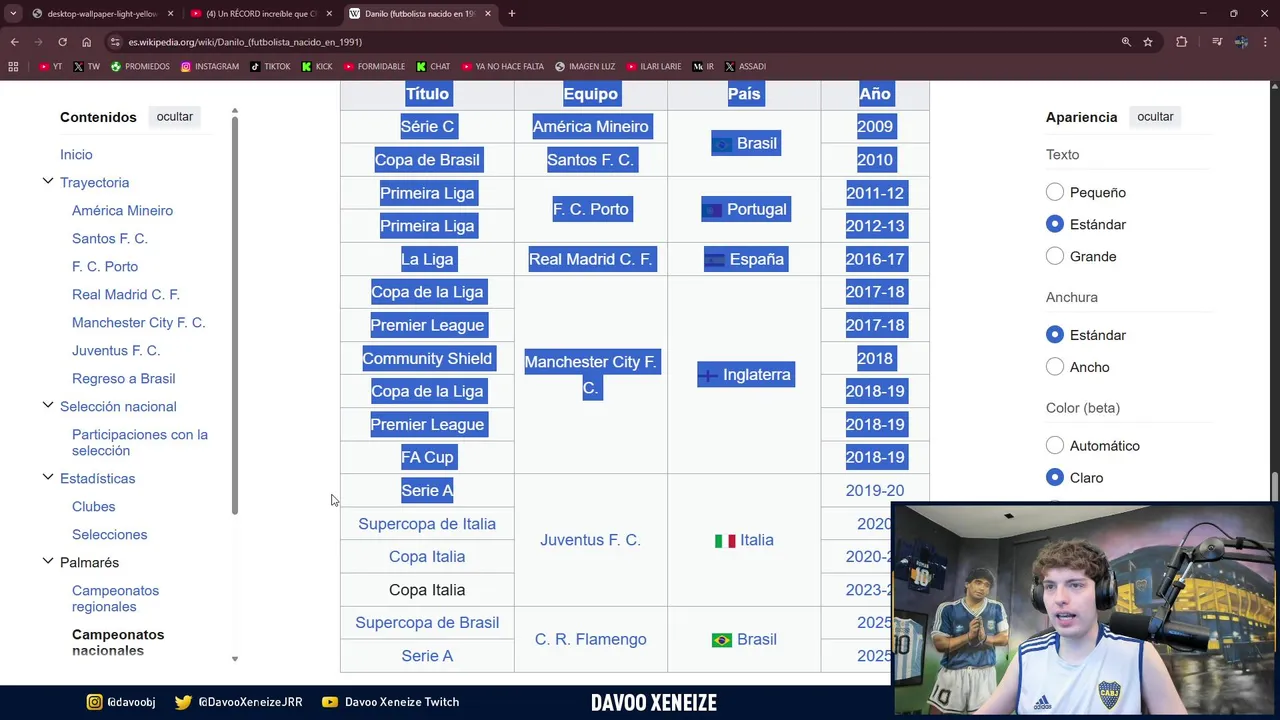The width and height of the screenshot is (1280, 720).
Task: Jump to Regreso a Brasil section
Action: tap(123, 379)
